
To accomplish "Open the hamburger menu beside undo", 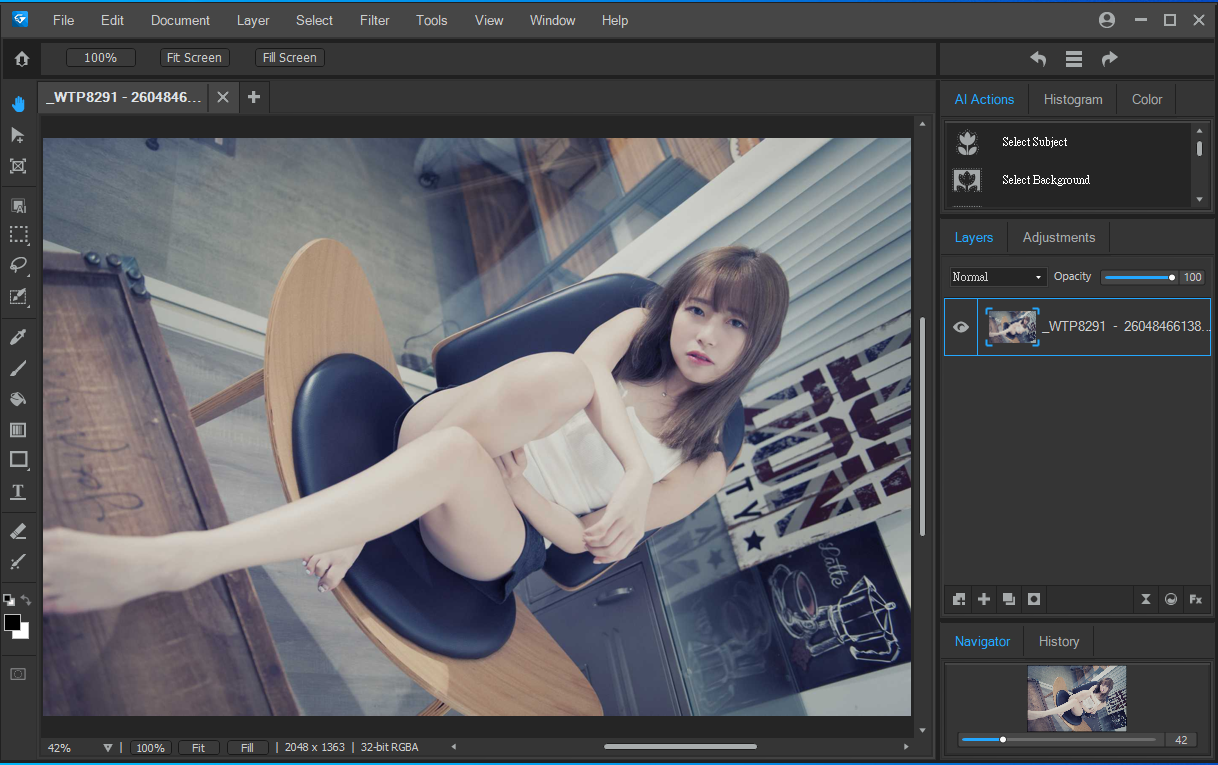I will point(1074,59).
